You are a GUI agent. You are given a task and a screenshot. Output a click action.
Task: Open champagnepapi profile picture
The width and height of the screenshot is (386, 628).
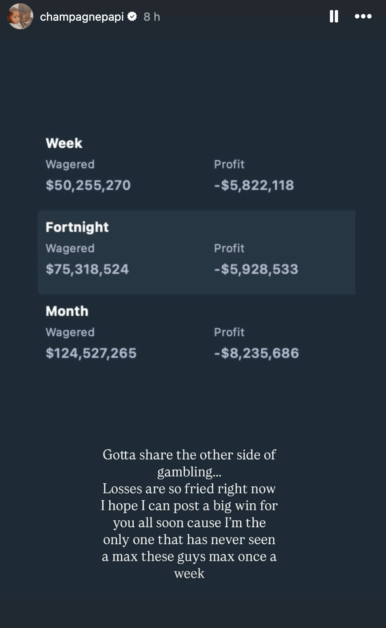[x=20, y=16]
